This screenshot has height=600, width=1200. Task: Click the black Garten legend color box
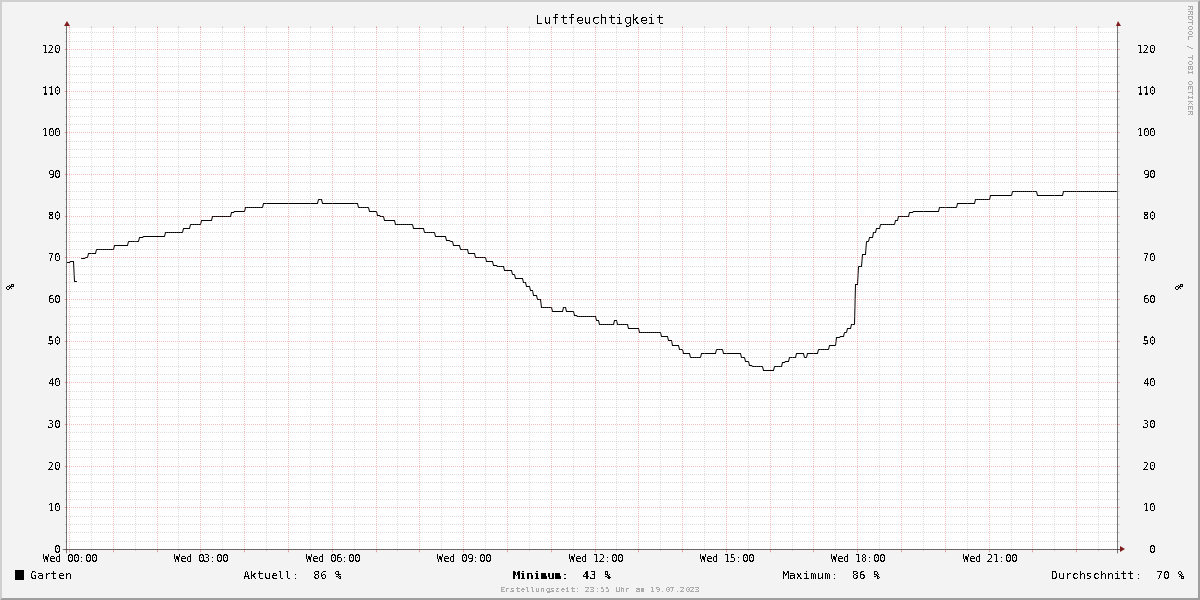[x=19, y=575]
